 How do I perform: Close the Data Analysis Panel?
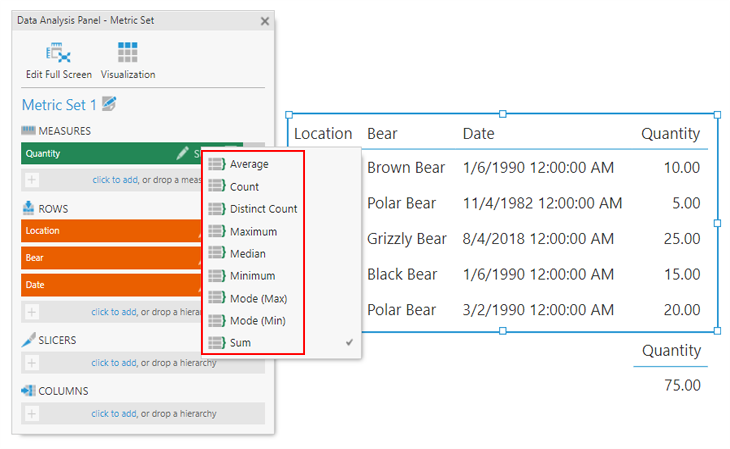265,21
